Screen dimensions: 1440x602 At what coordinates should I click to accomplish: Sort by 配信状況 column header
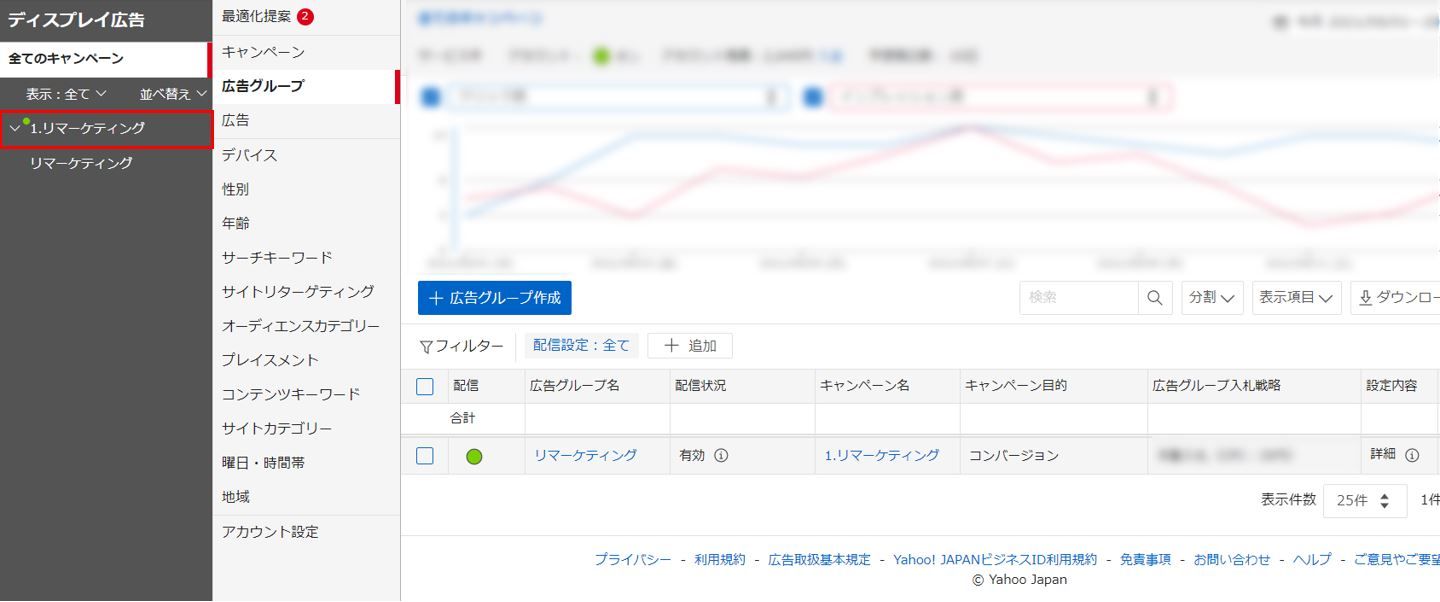click(x=701, y=386)
